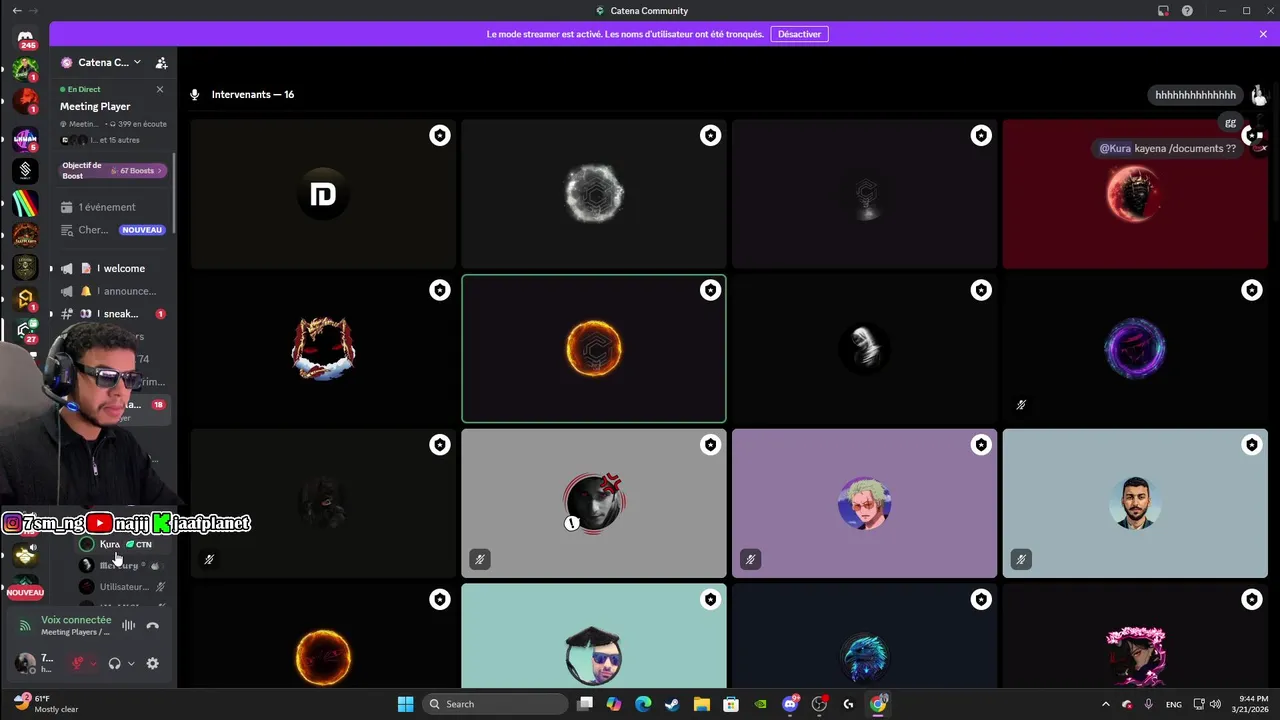Open headphones output options chevron
This screenshot has height=720, width=1280.
click(131, 663)
